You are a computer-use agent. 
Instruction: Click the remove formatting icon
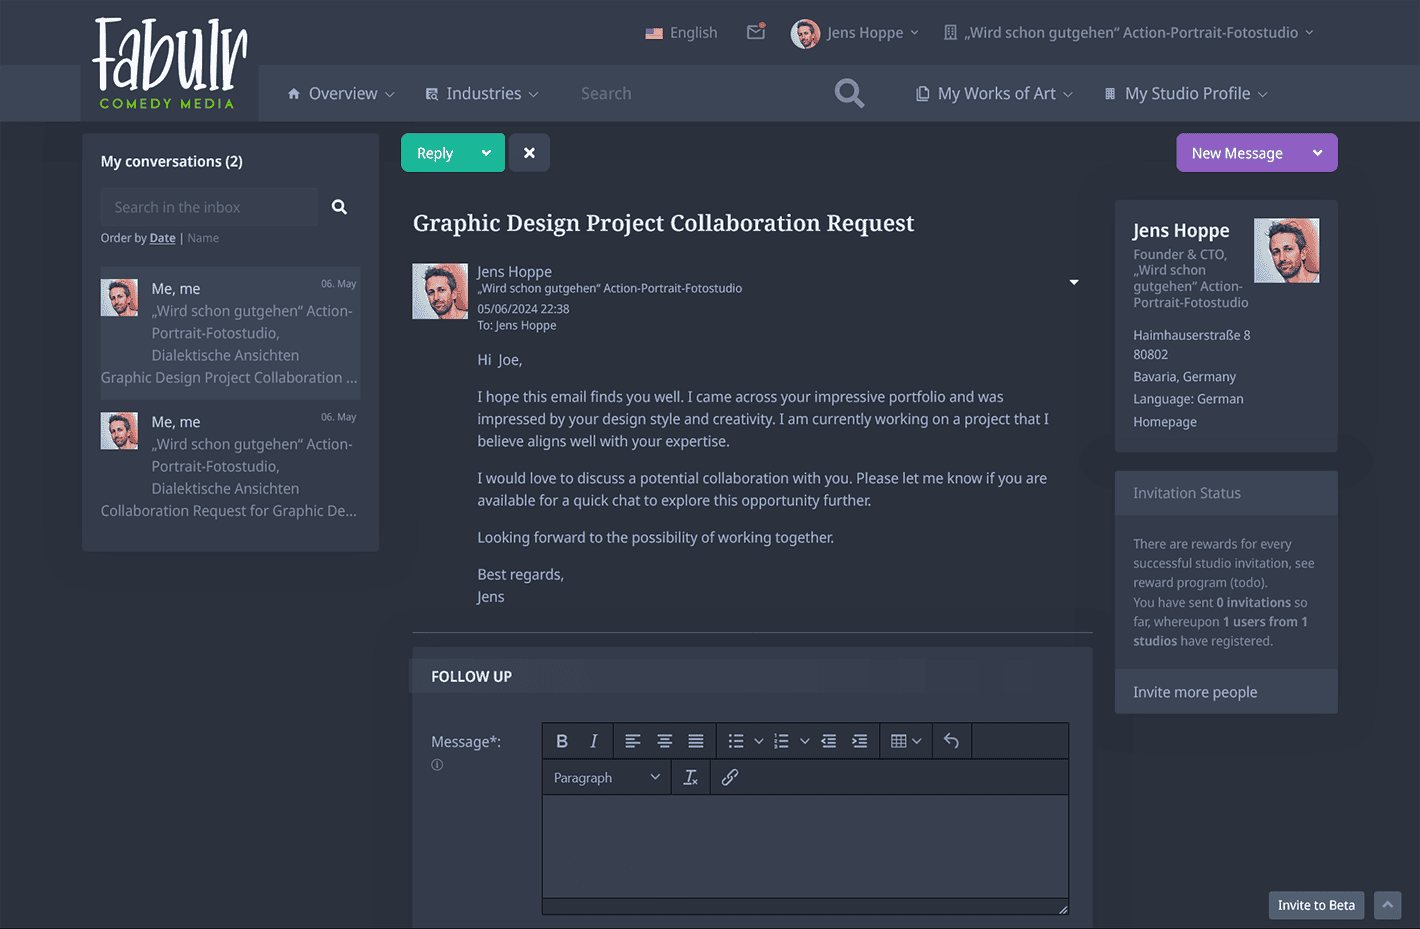click(x=690, y=777)
